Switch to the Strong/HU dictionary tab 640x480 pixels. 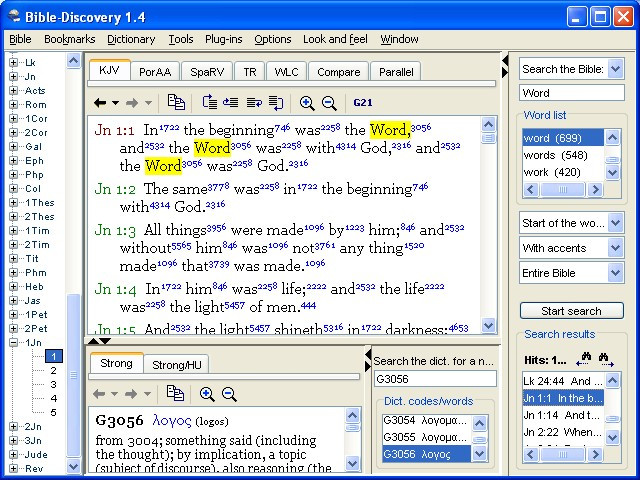click(177, 364)
